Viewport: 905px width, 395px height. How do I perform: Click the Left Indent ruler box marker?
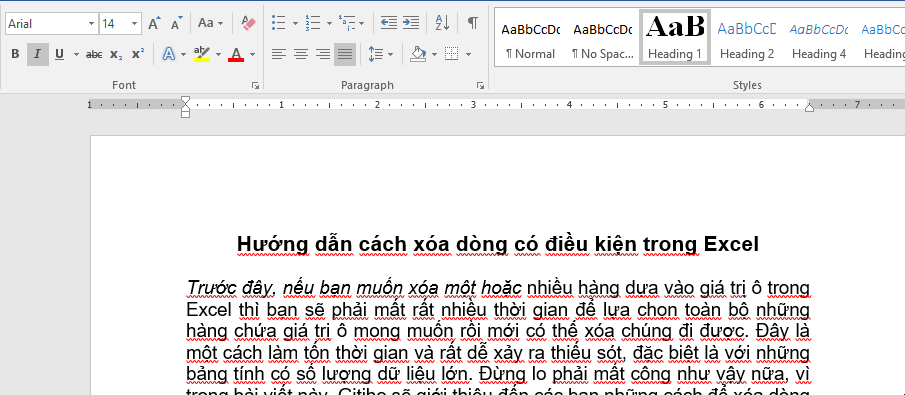pyautogui.click(x=185, y=114)
